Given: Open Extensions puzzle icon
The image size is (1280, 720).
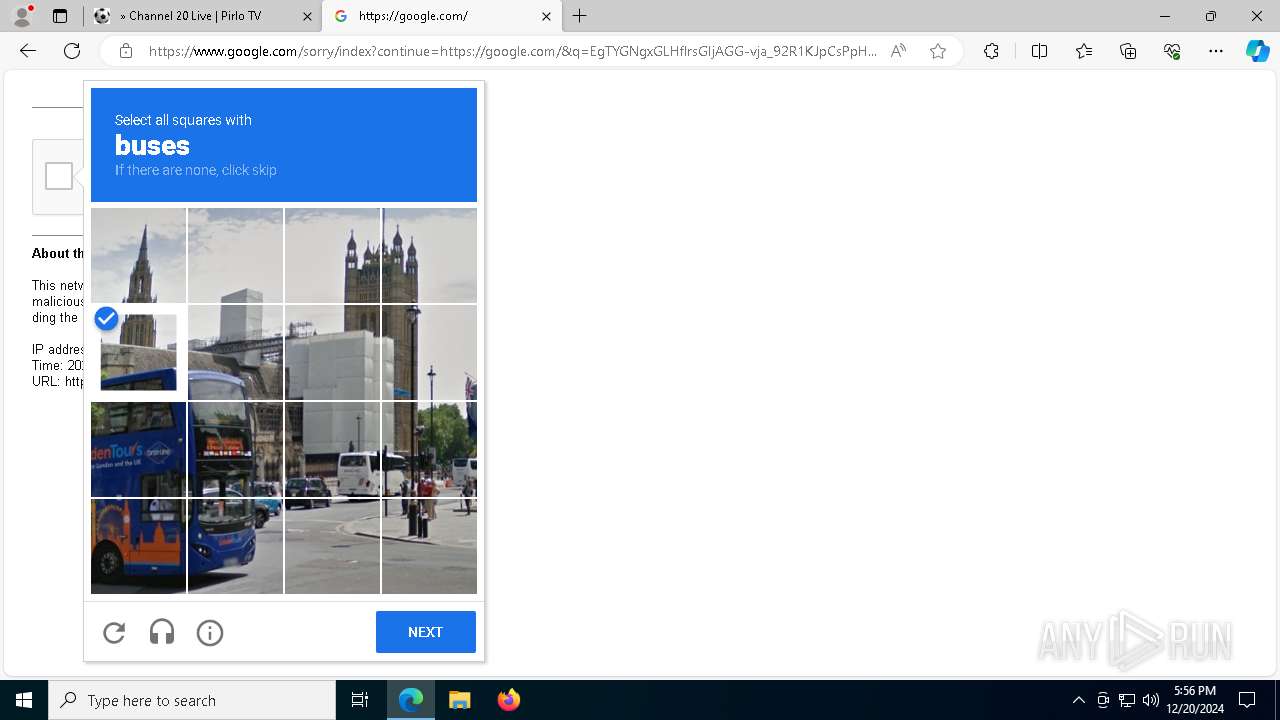Looking at the screenshot, I should pos(991,51).
